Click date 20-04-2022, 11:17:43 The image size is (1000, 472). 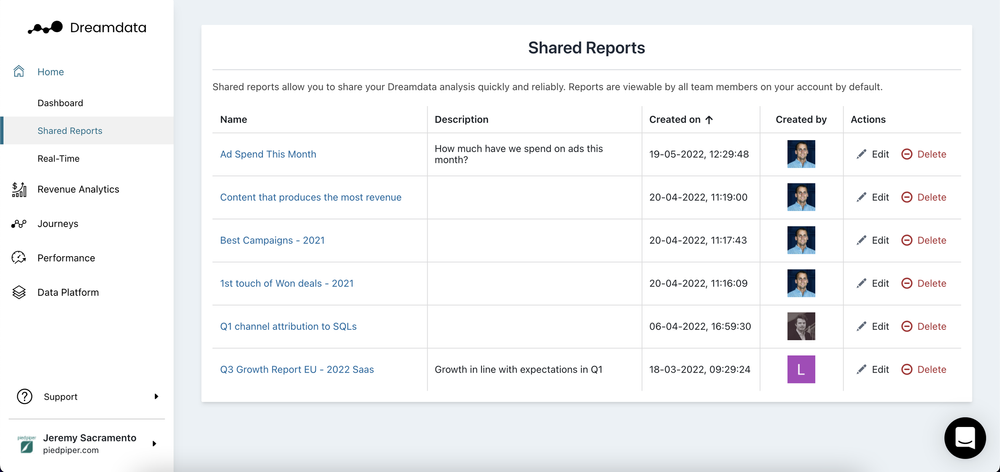coord(698,240)
